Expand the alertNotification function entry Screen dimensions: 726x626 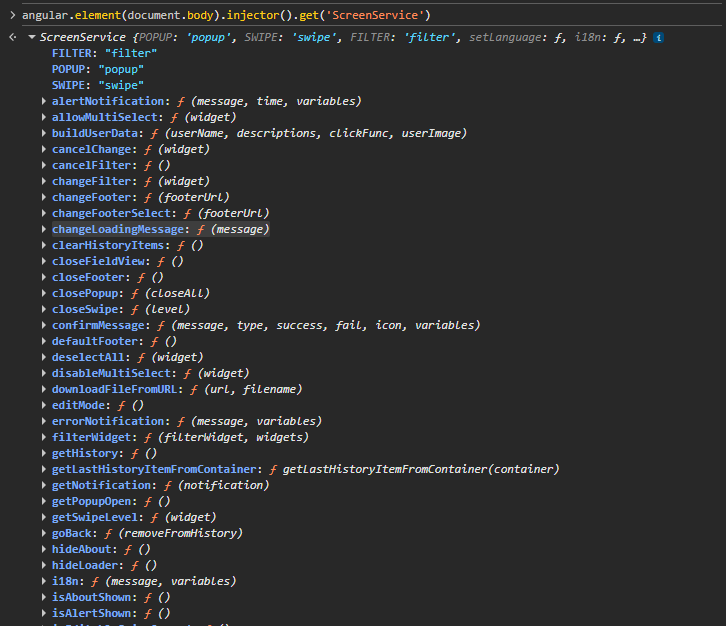click(x=44, y=101)
